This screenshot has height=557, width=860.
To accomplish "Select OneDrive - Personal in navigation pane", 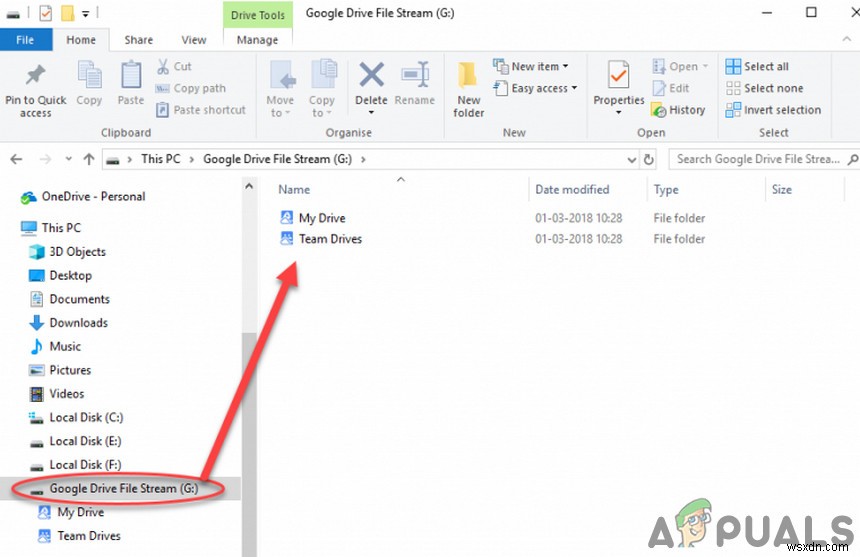I will (x=83, y=197).
